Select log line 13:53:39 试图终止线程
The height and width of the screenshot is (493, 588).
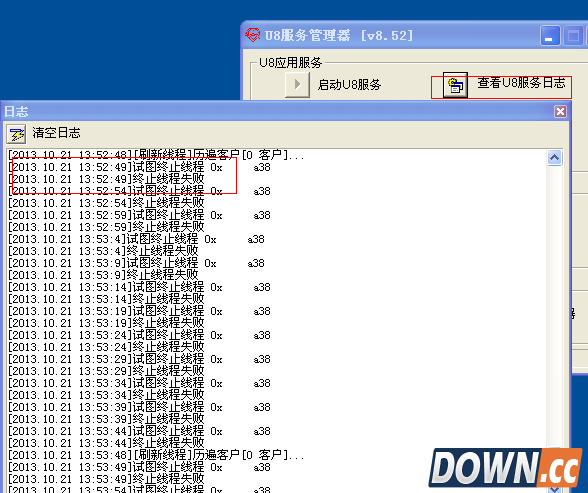click(x=139, y=407)
